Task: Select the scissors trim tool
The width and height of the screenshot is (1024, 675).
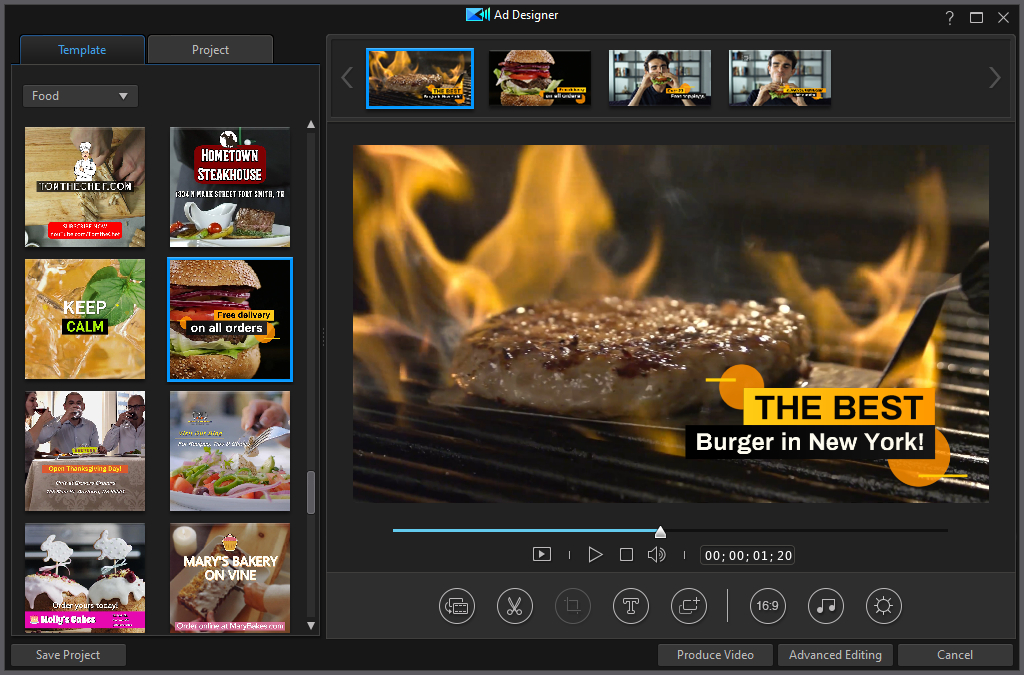Action: tap(515, 606)
